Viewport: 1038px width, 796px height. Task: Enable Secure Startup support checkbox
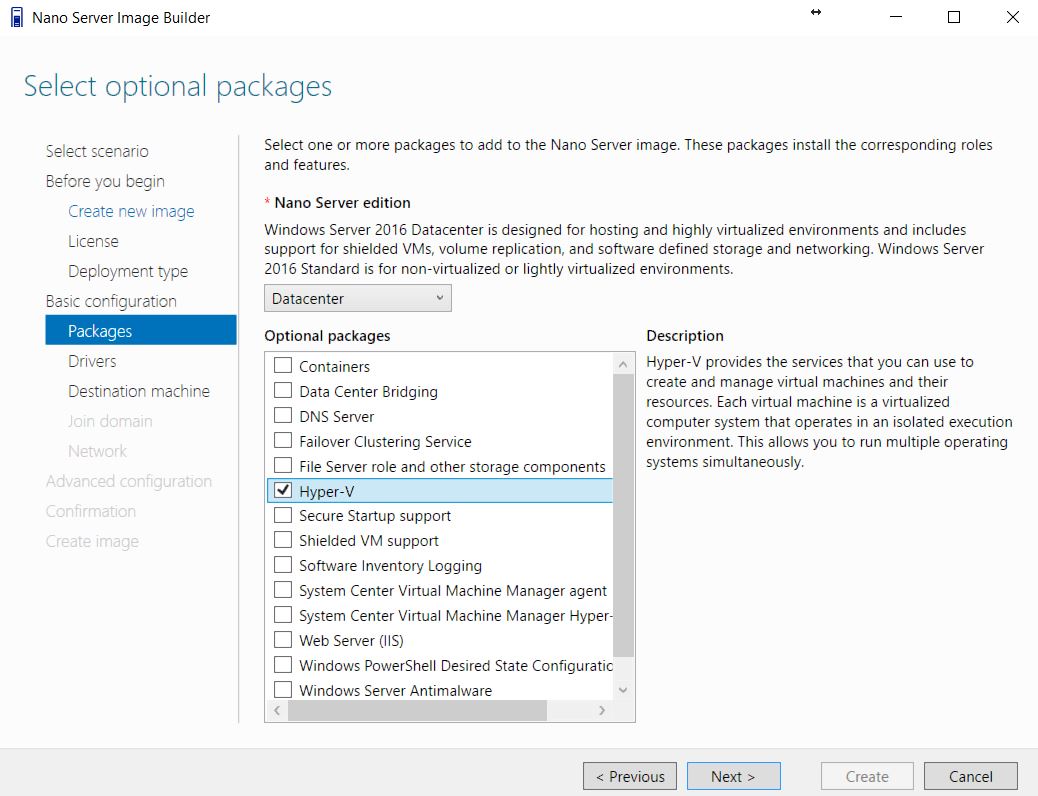click(x=283, y=515)
